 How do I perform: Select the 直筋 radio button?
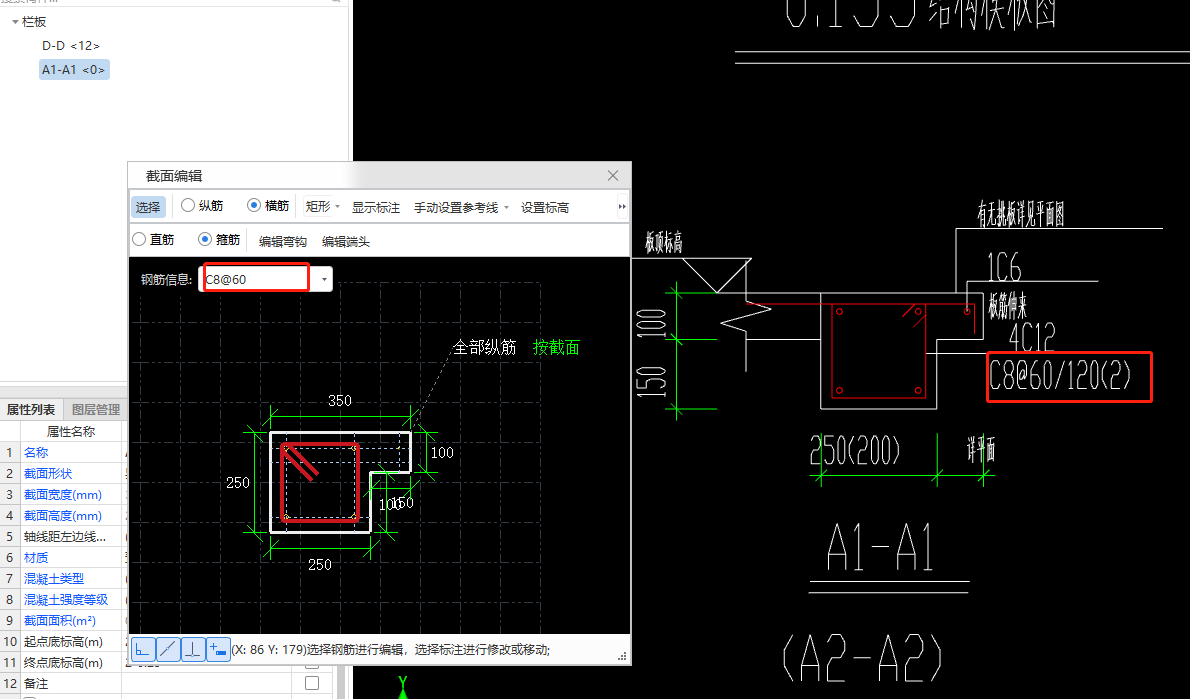click(x=139, y=239)
